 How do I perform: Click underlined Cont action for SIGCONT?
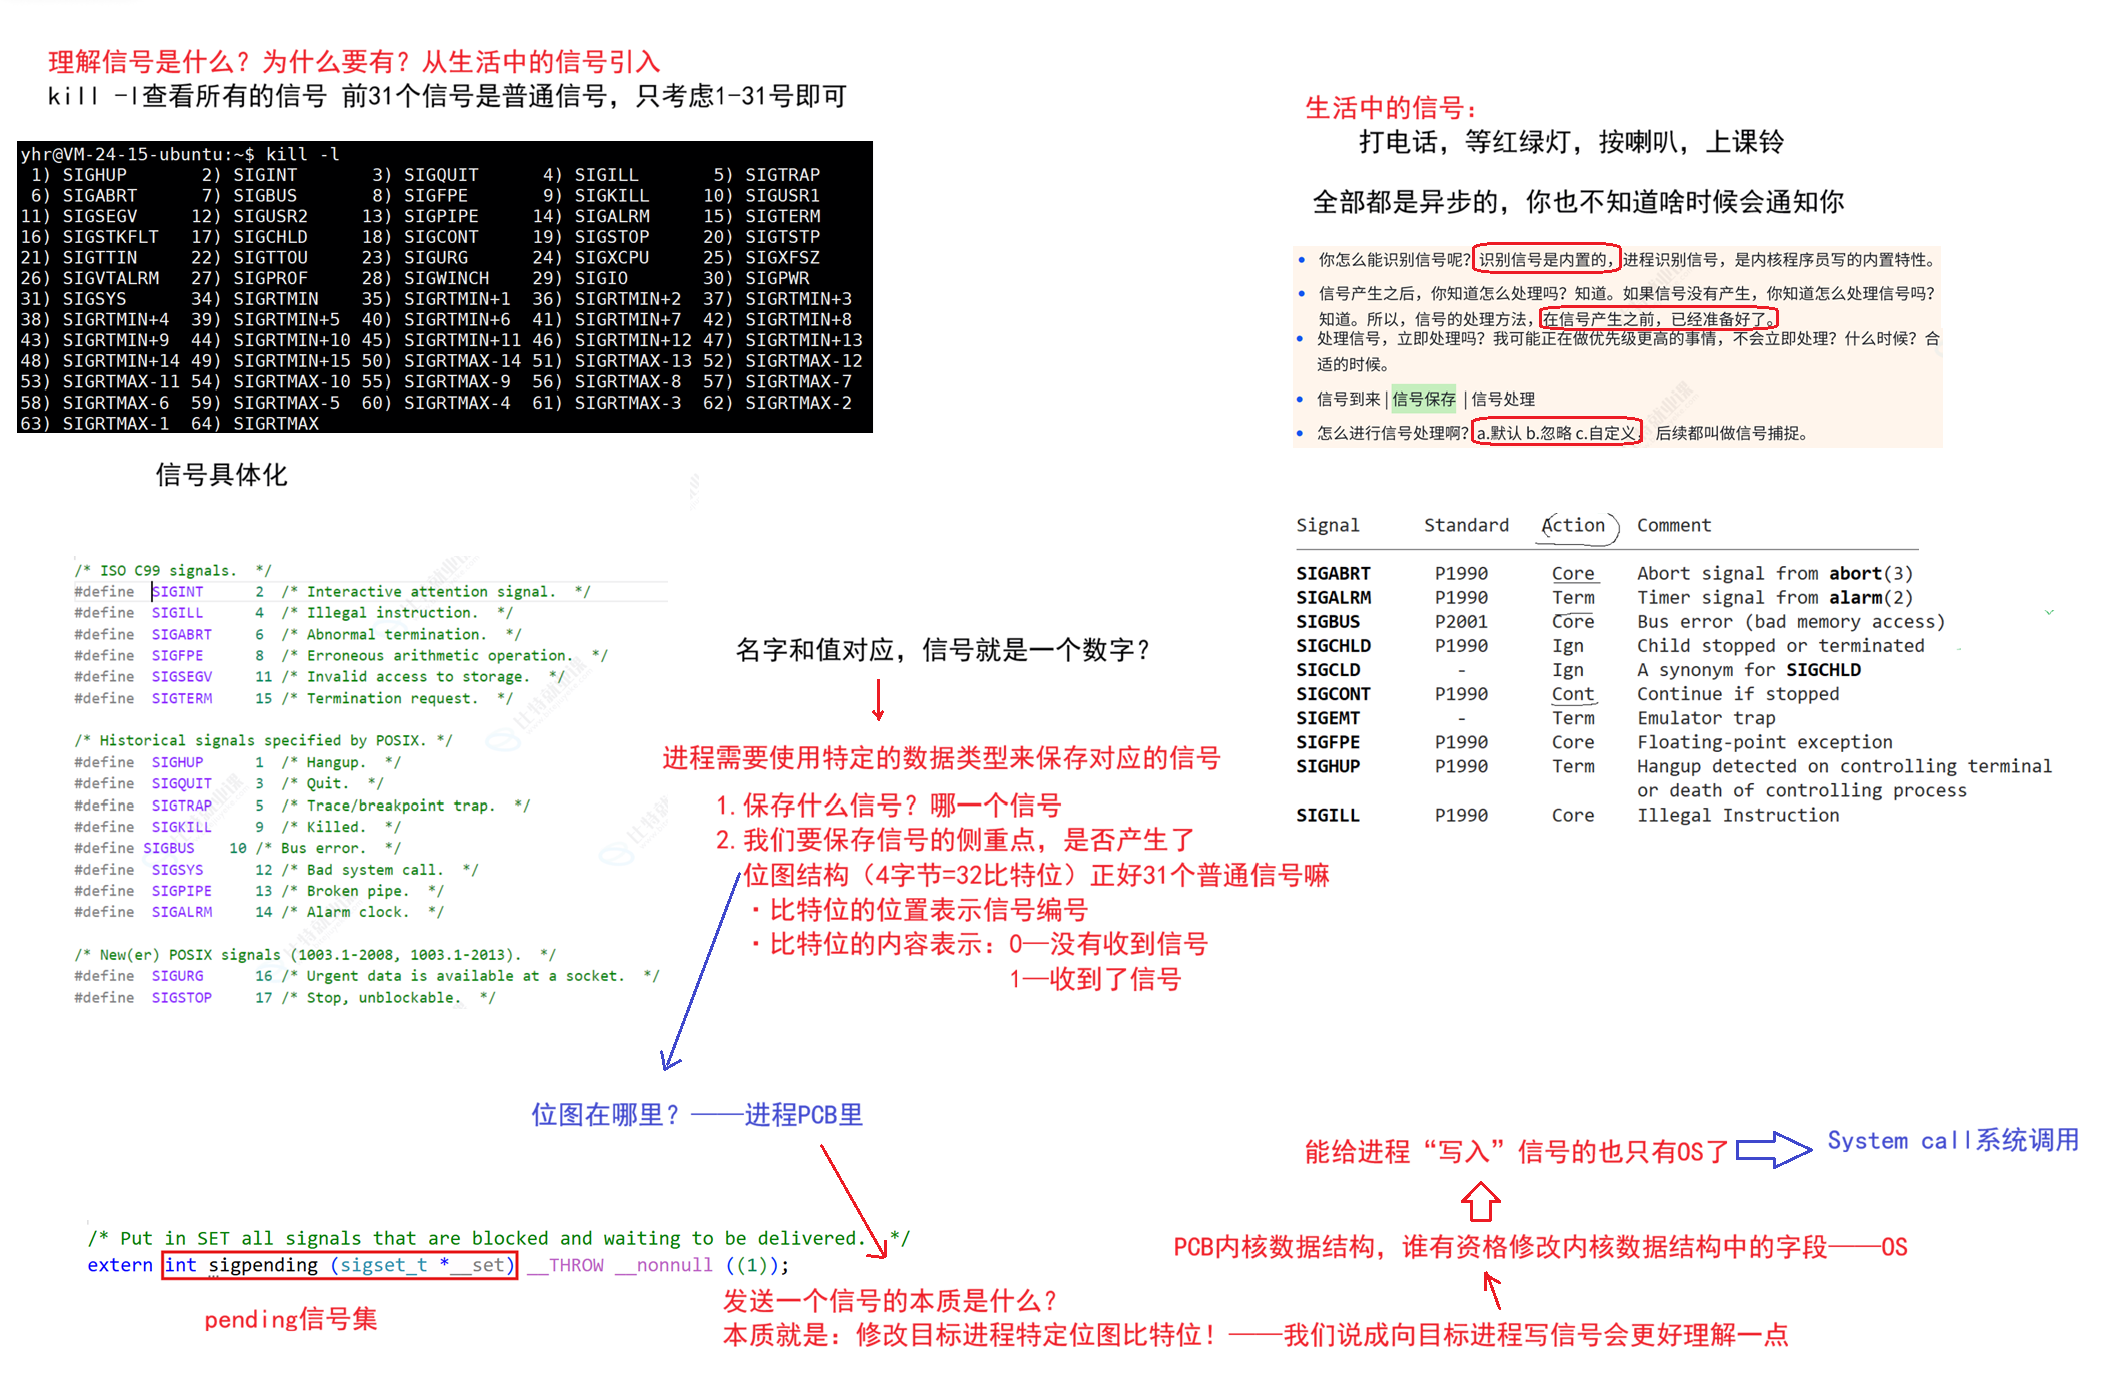[x=1573, y=694]
